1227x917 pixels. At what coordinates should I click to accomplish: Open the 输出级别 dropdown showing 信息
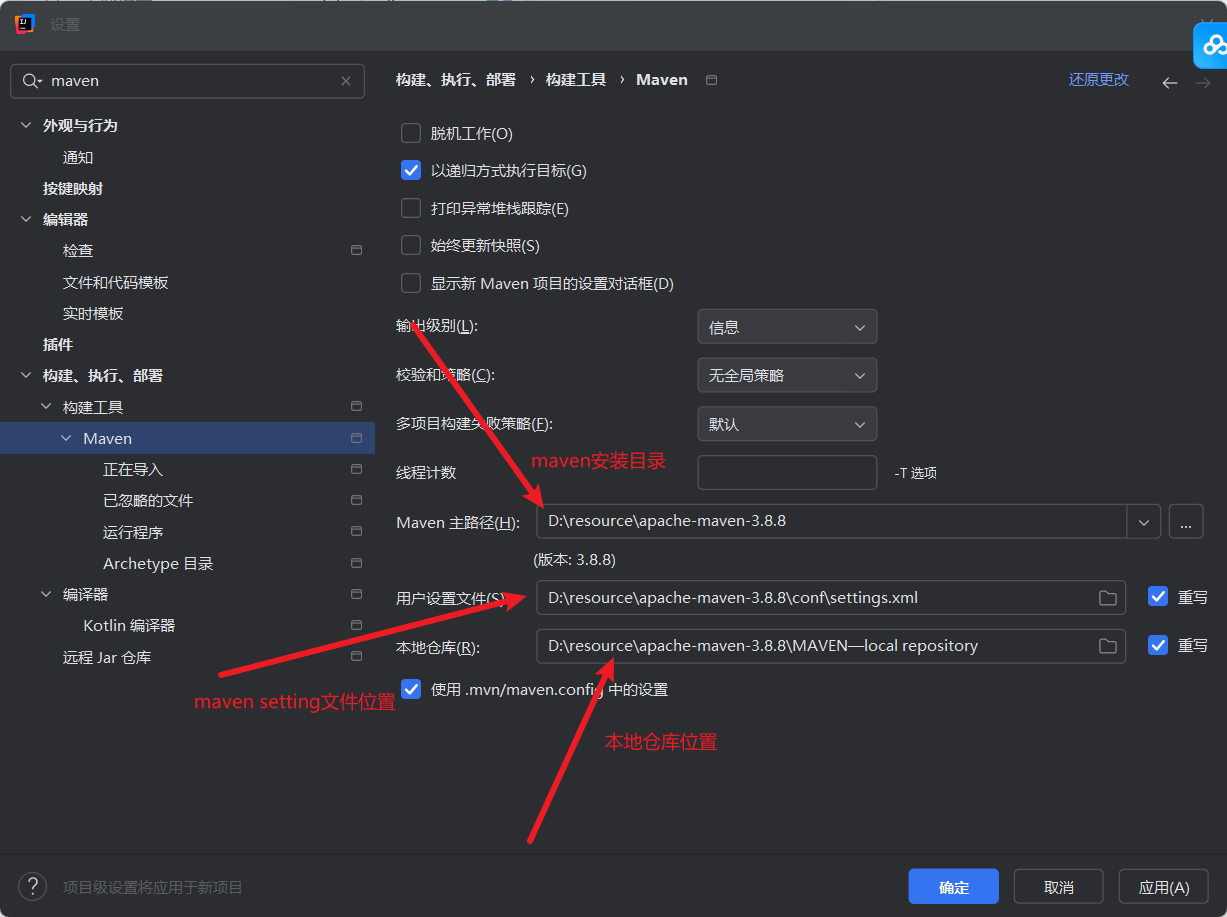[x=787, y=327]
